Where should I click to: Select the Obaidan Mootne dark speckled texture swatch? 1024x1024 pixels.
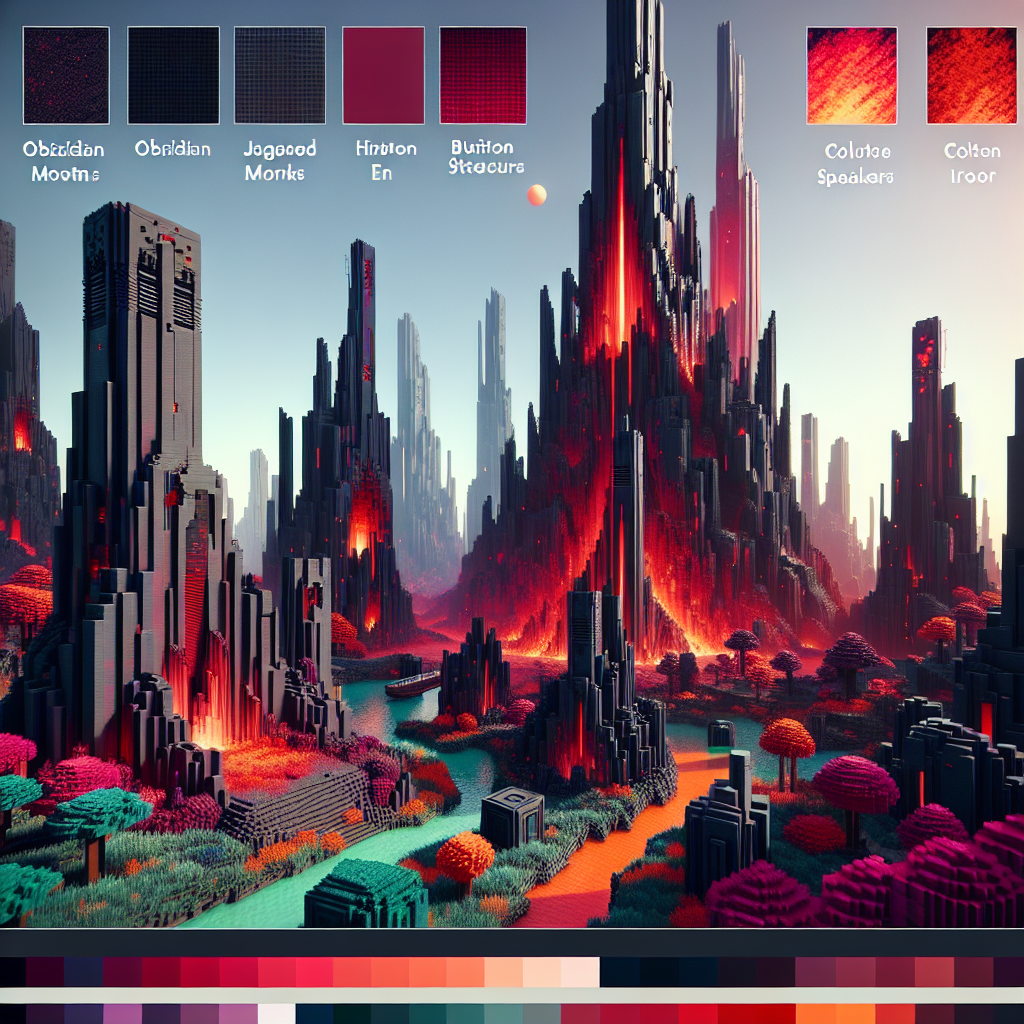click(x=66, y=75)
